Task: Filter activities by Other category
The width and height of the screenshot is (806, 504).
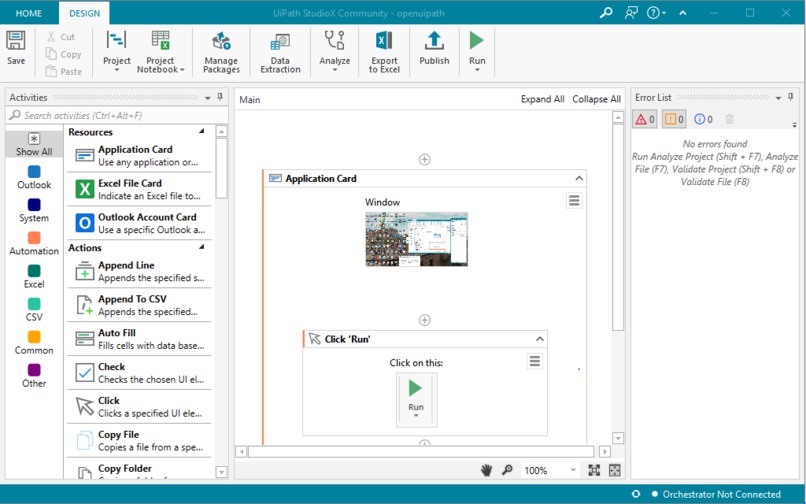Action: click(34, 376)
